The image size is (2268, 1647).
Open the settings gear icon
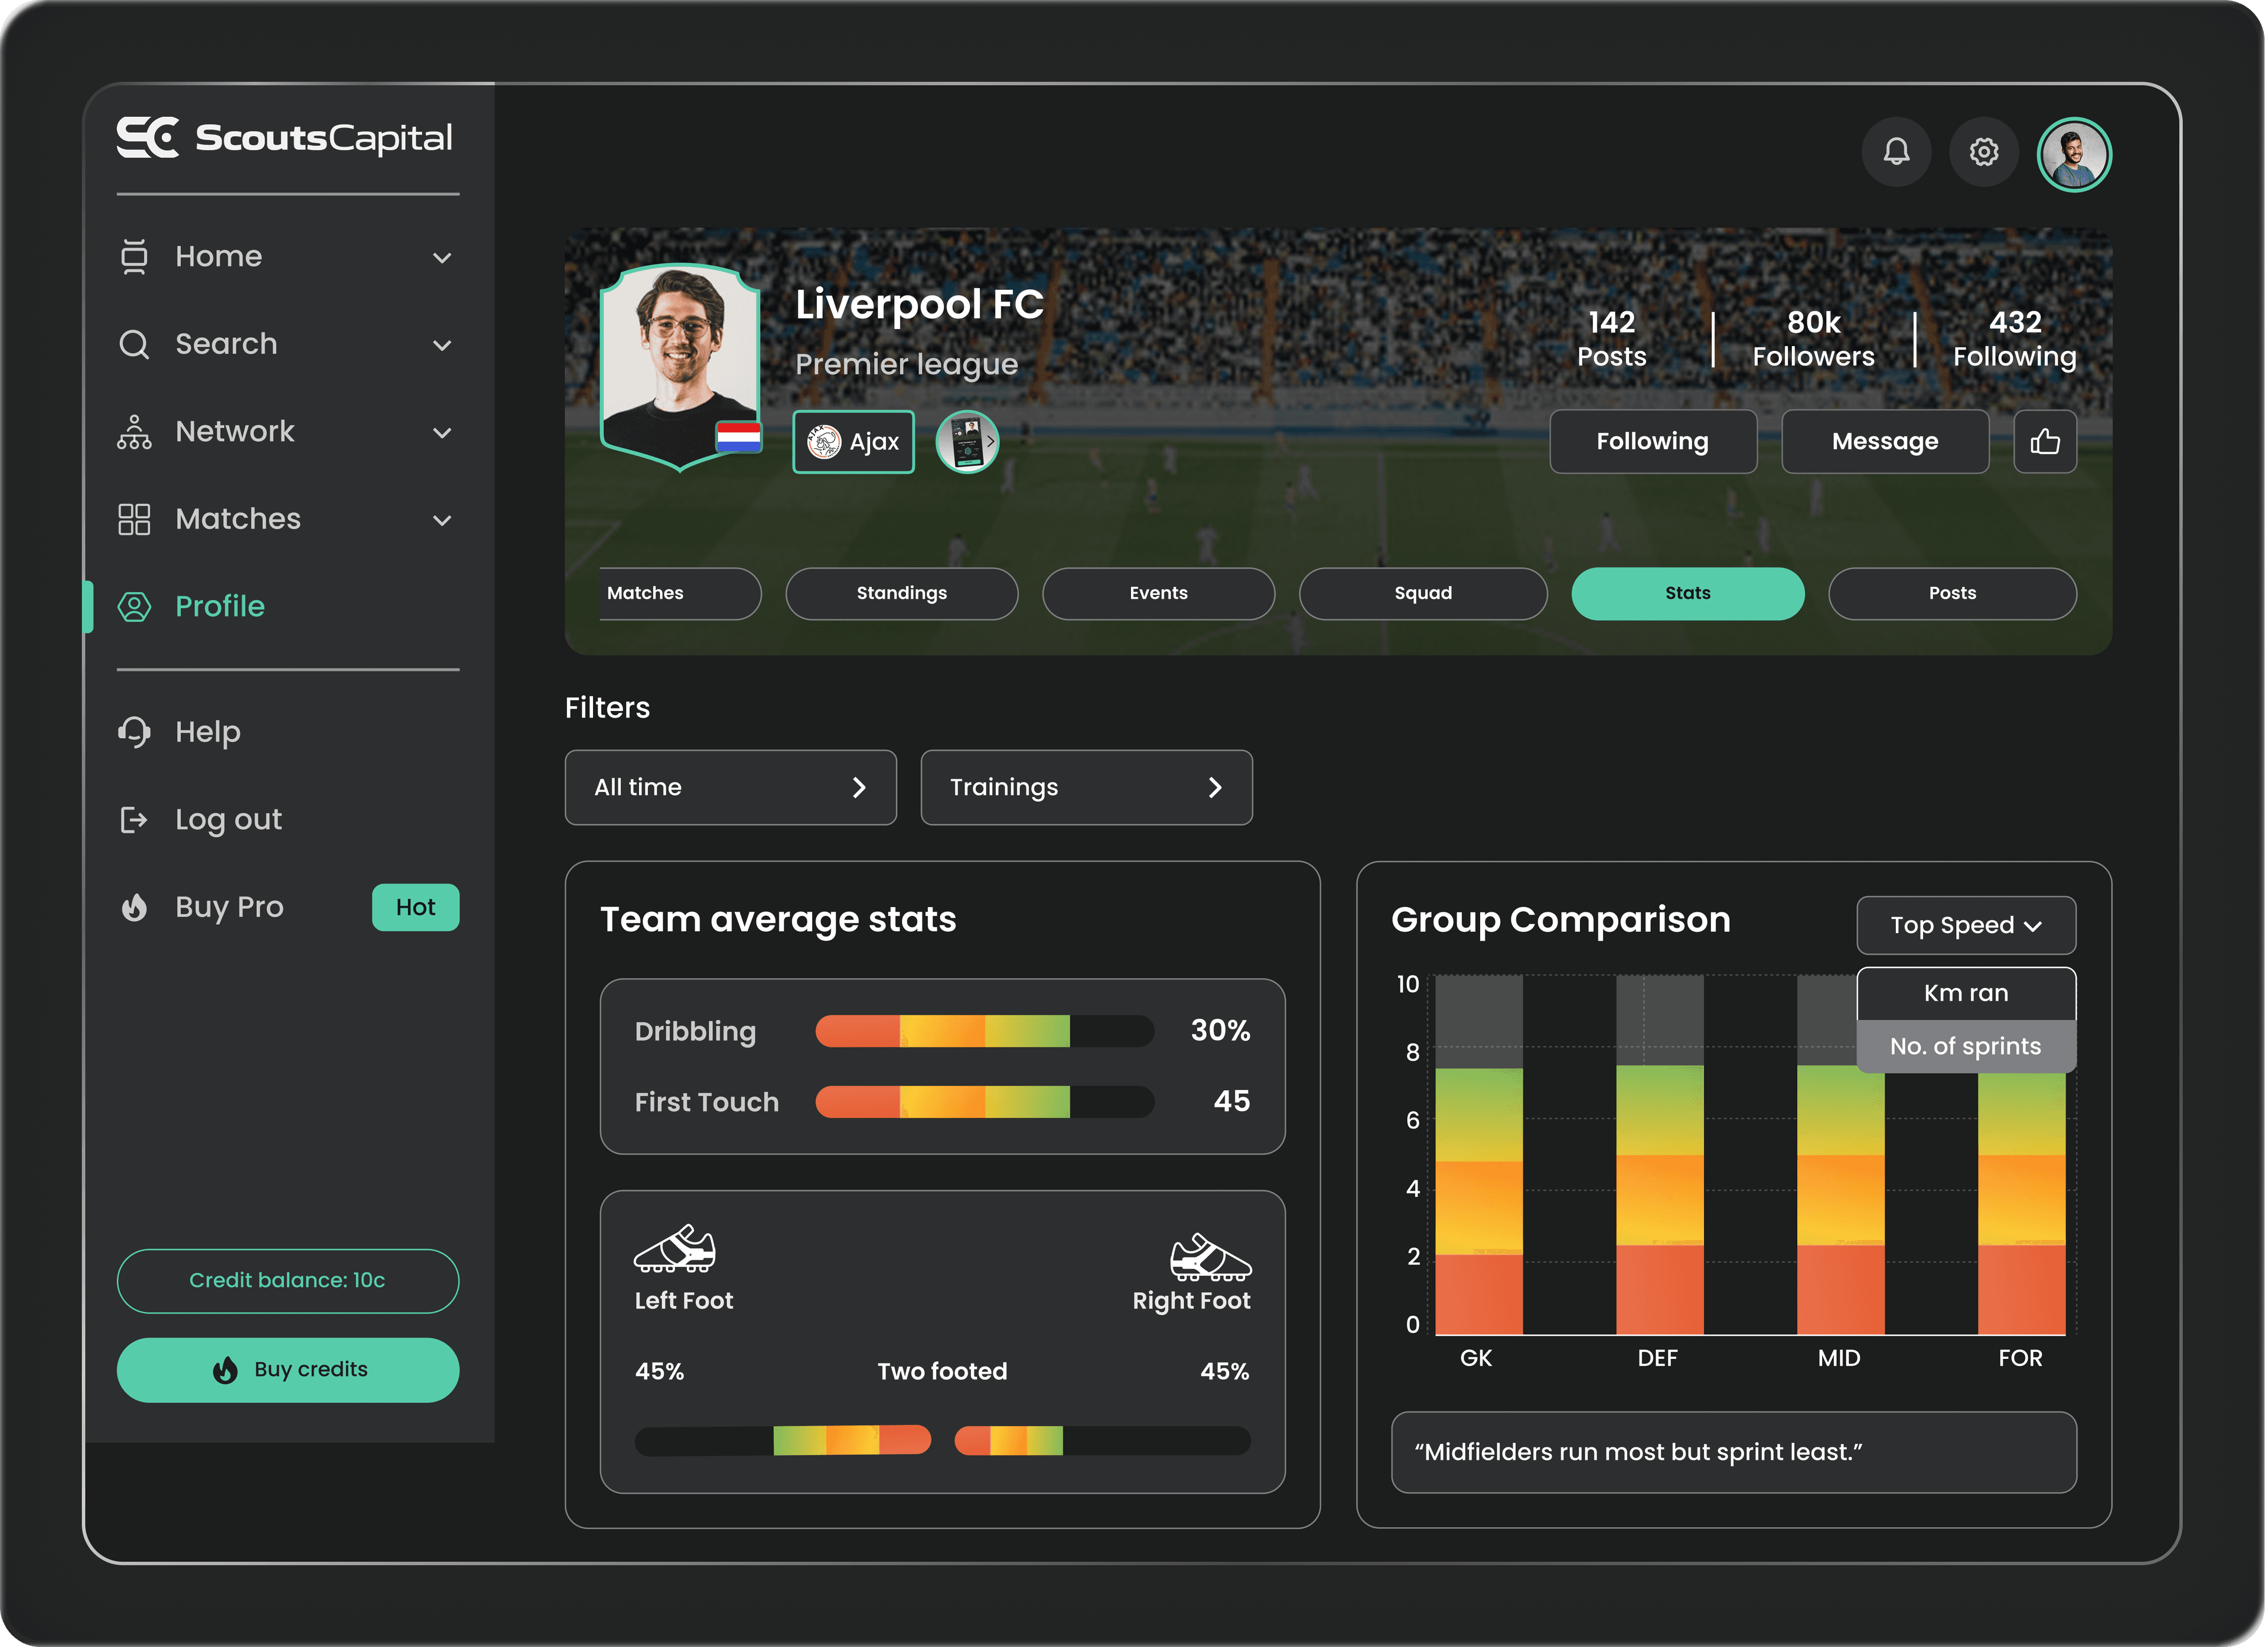tap(1984, 152)
